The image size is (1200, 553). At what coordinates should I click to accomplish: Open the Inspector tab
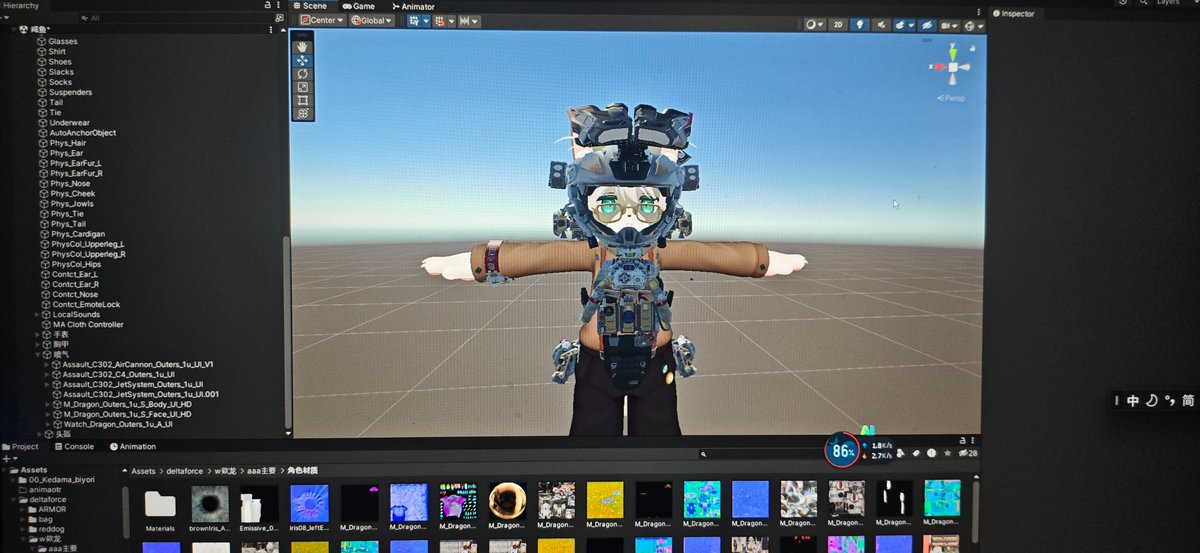(x=1013, y=14)
